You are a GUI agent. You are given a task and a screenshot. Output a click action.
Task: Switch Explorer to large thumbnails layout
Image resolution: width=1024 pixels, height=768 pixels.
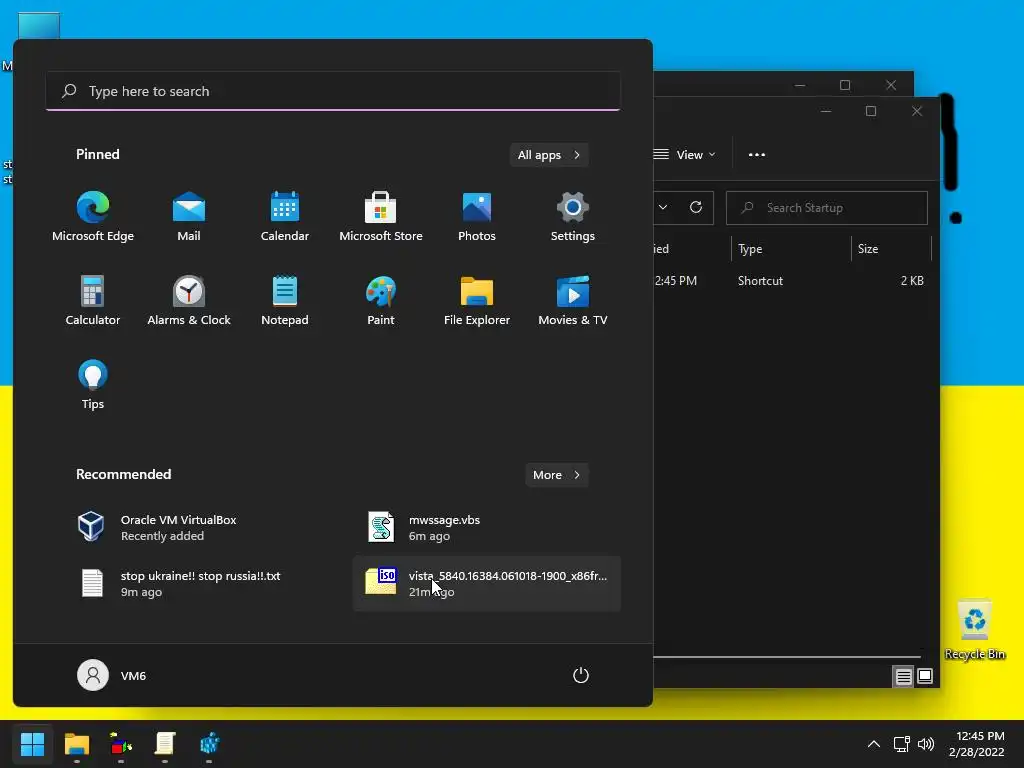point(925,677)
